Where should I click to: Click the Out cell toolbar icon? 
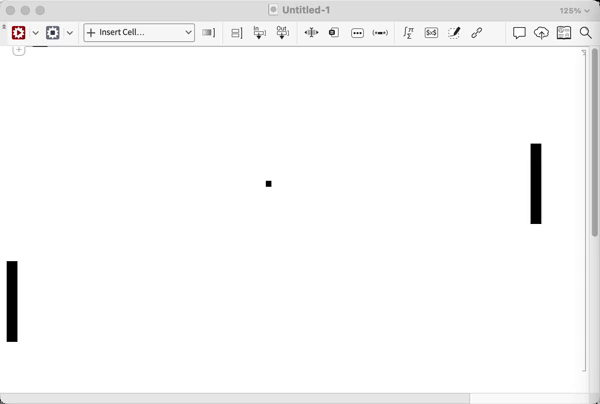tap(282, 33)
